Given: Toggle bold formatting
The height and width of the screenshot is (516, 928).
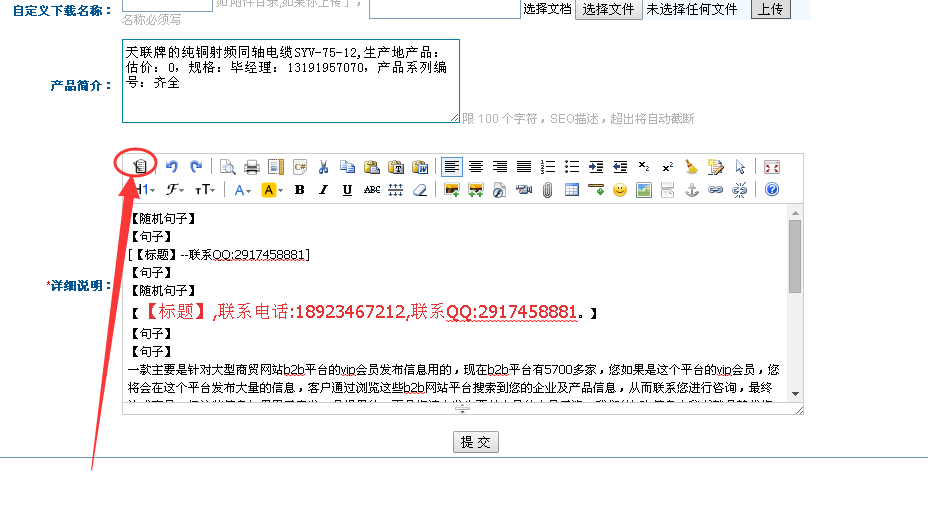Looking at the screenshot, I should (299, 190).
